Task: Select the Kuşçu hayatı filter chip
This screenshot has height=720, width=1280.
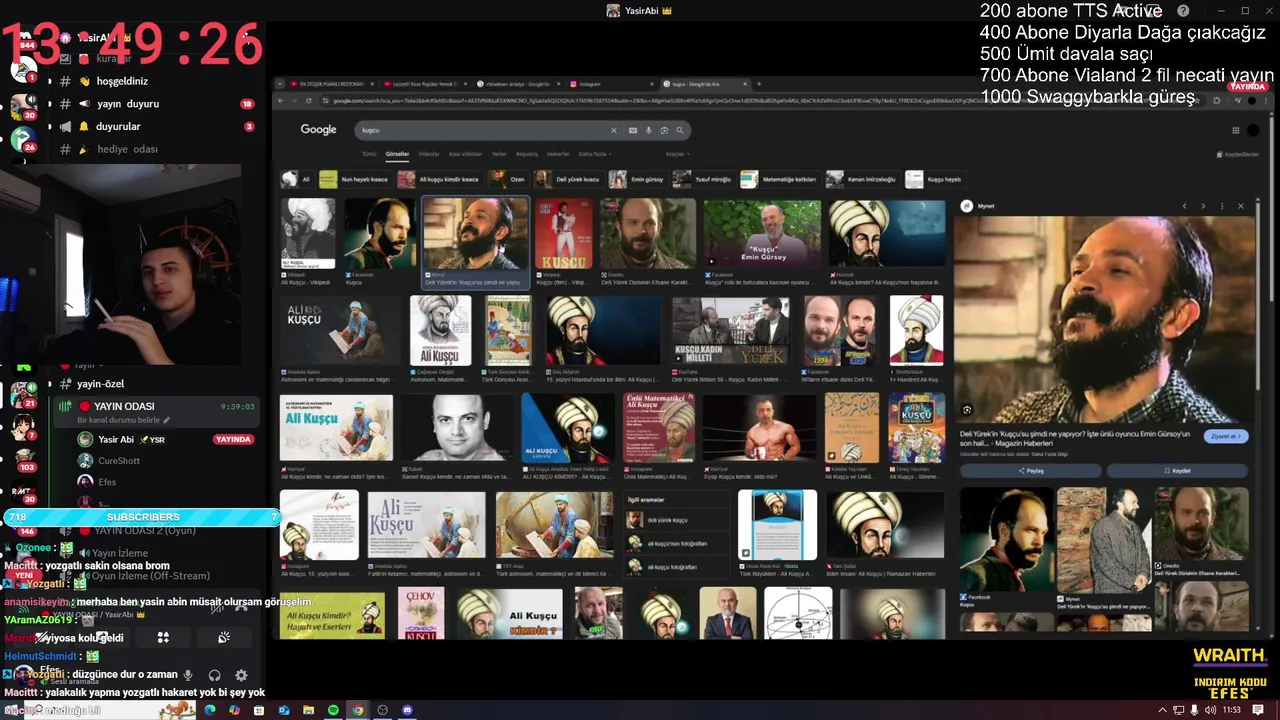Action: pos(934,179)
